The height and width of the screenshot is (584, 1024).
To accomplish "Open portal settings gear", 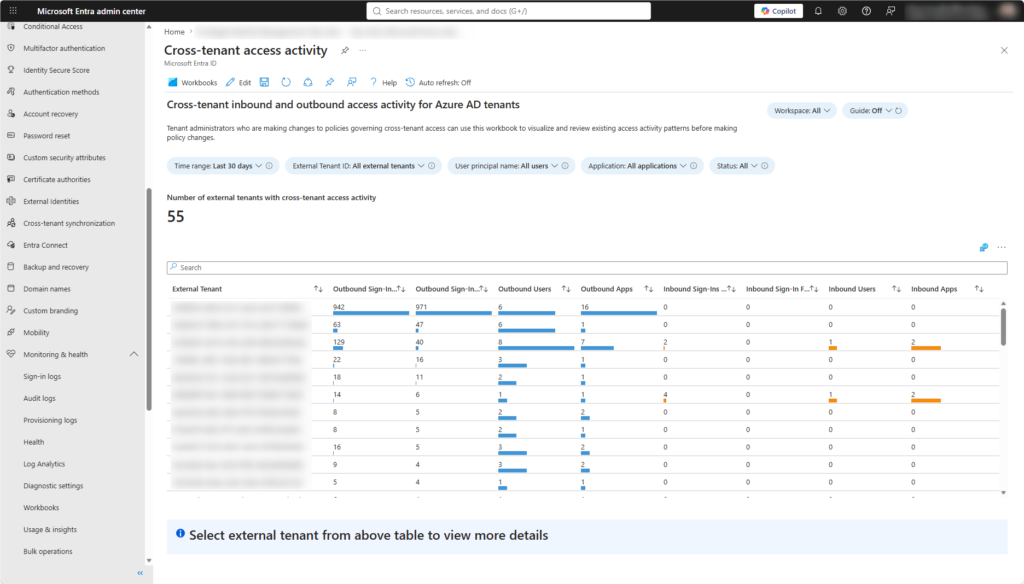I will [x=842, y=11].
